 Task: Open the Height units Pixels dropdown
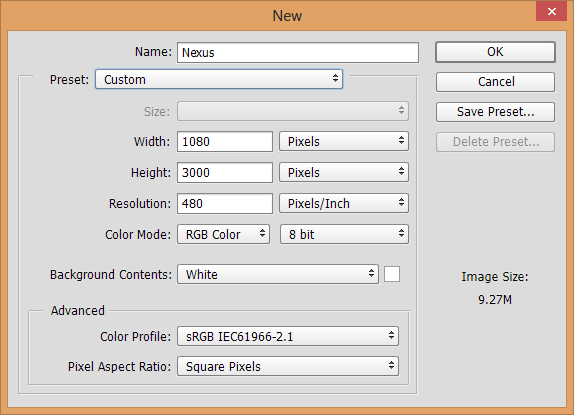344,172
